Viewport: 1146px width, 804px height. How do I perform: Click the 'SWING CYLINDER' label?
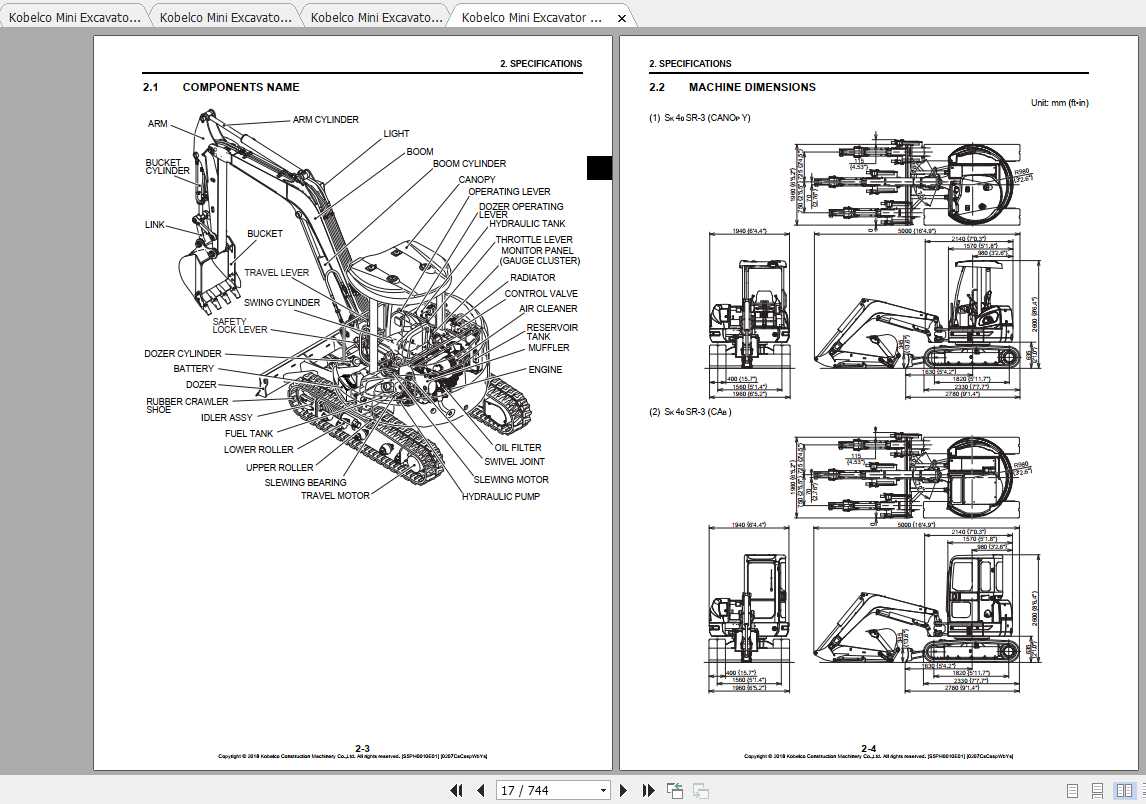click(281, 303)
